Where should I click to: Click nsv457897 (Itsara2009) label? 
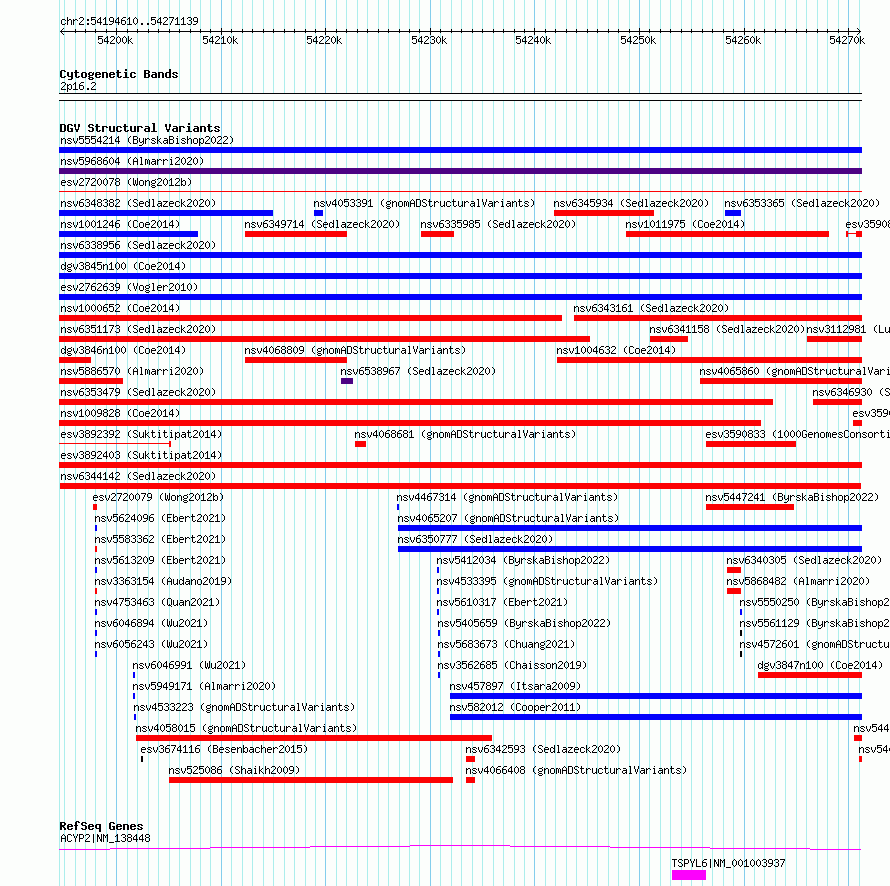pos(515,686)
